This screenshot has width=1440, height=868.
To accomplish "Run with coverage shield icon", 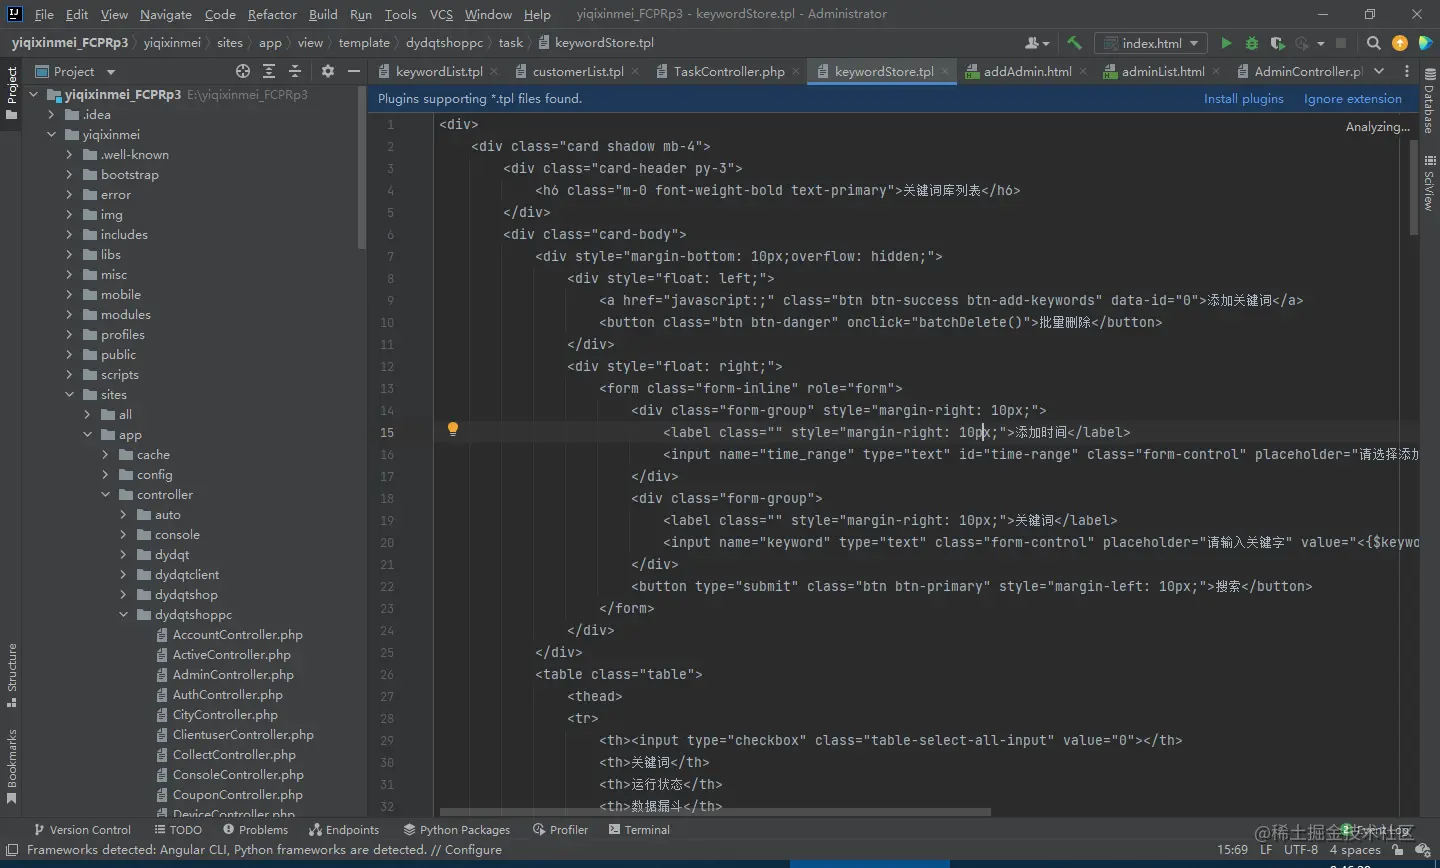I will coord(1277,43).
